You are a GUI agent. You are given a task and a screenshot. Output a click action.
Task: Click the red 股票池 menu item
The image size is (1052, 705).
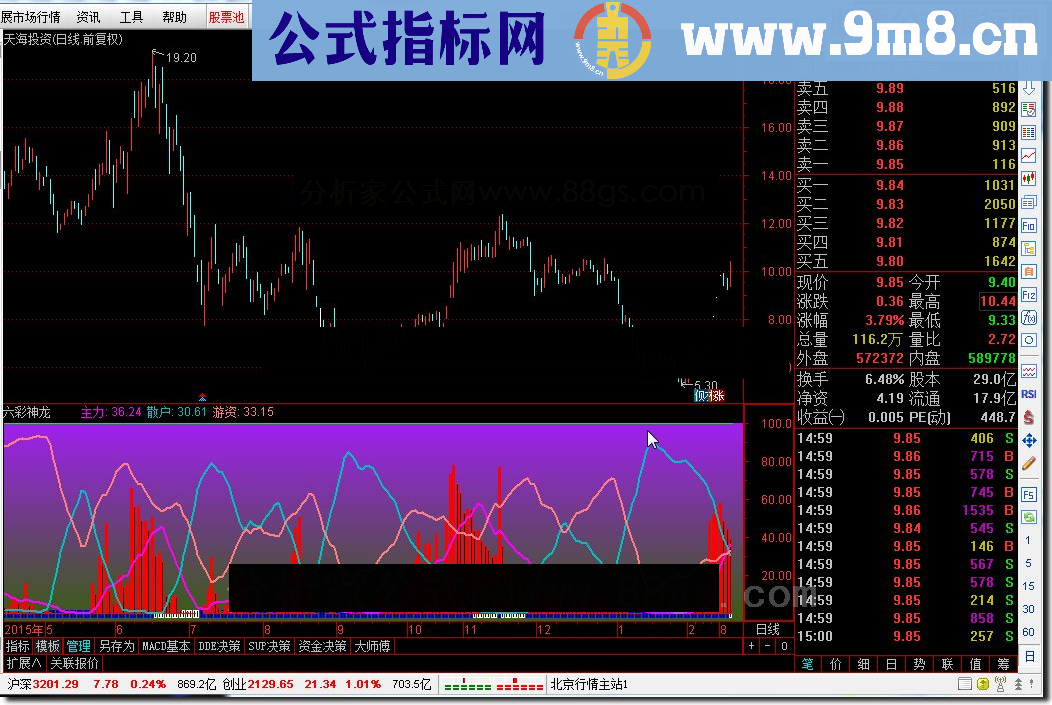(227, 16)
